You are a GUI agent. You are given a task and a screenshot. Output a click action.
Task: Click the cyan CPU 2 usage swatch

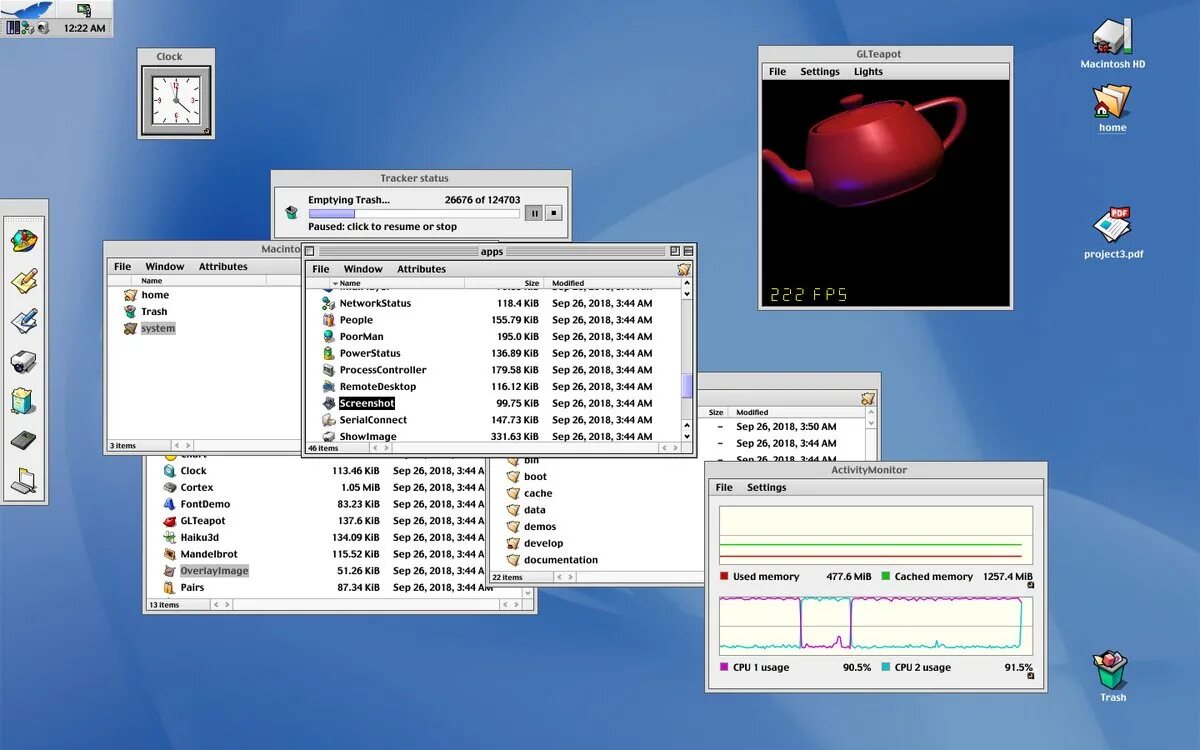[886, 667]
